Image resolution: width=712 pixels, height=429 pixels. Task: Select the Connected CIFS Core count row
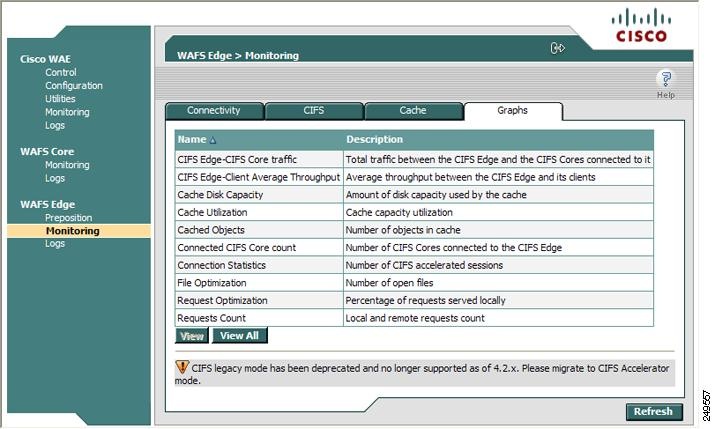(x=414, y=247)
